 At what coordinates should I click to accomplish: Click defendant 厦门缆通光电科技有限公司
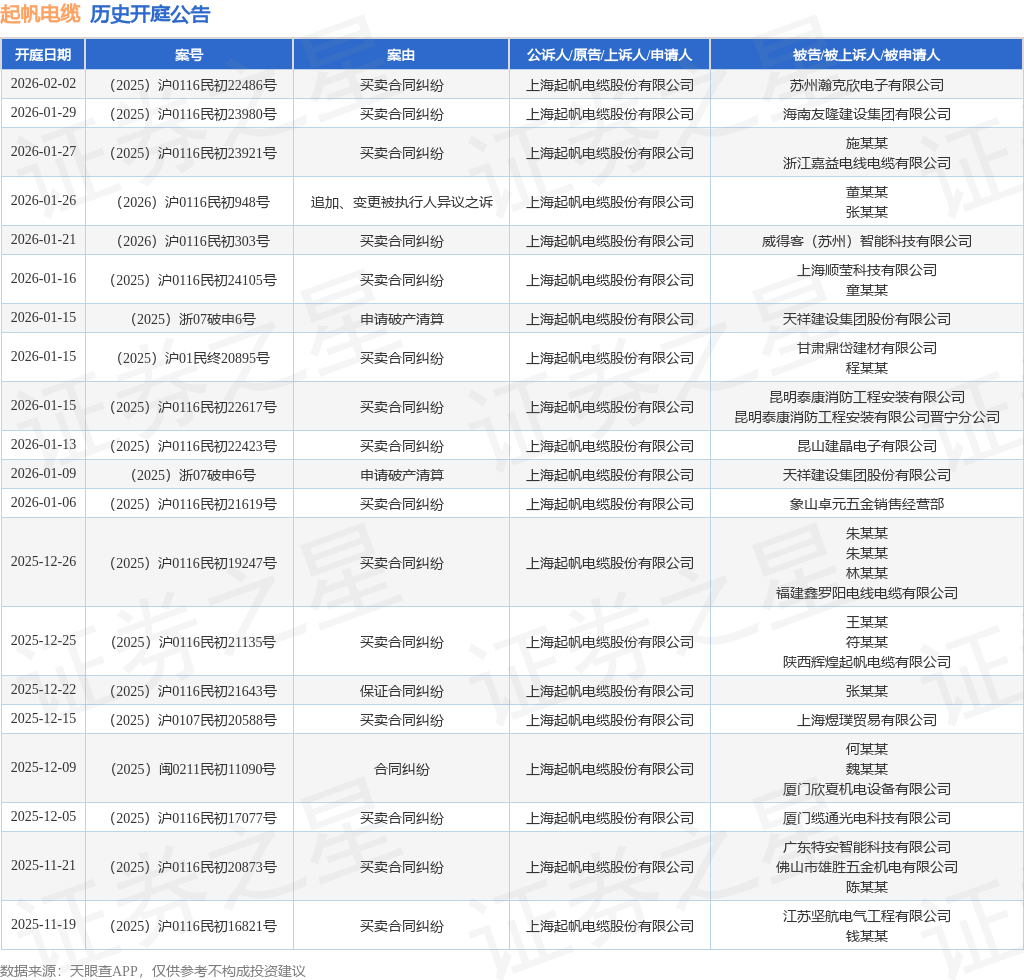(867, 818)
